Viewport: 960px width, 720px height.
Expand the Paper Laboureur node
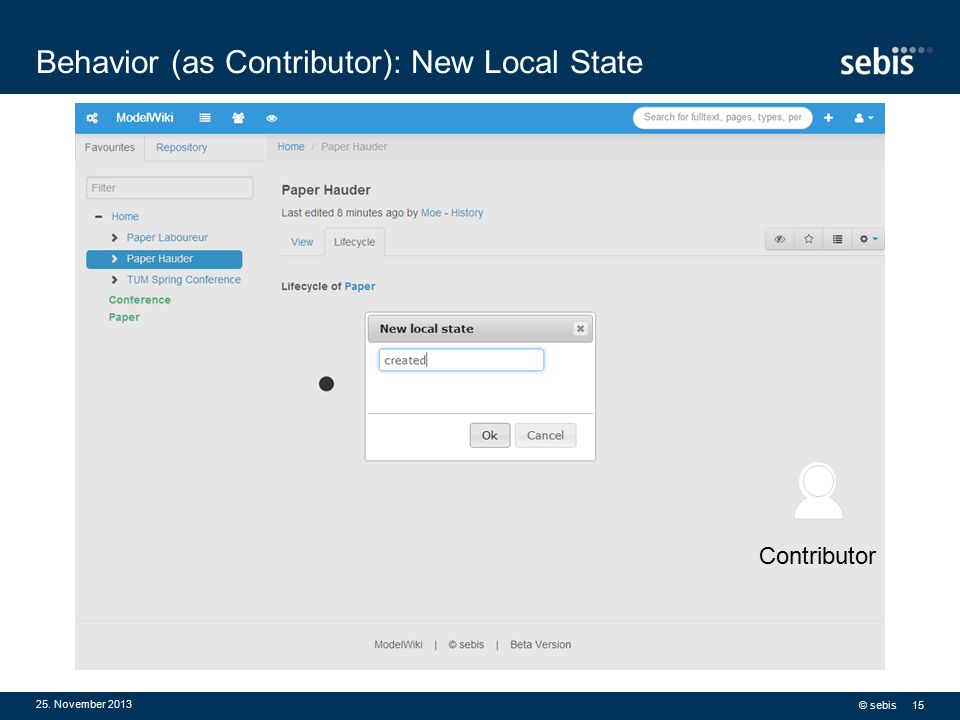[114, 238]
